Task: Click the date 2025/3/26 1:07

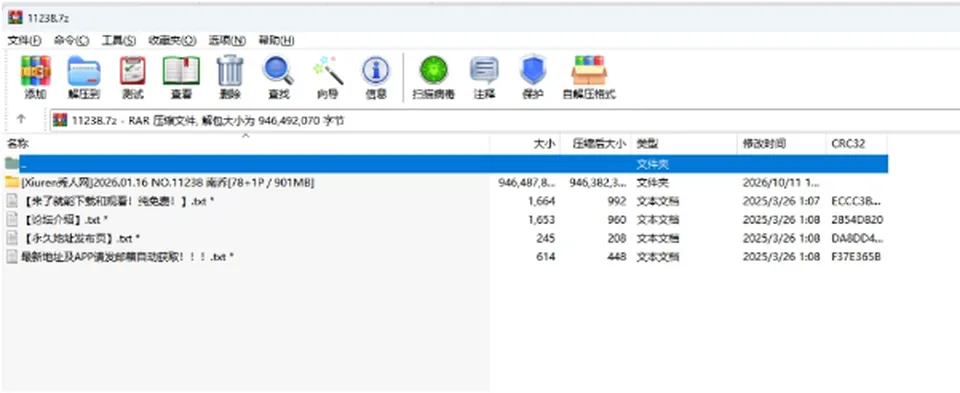Action: 781,201
